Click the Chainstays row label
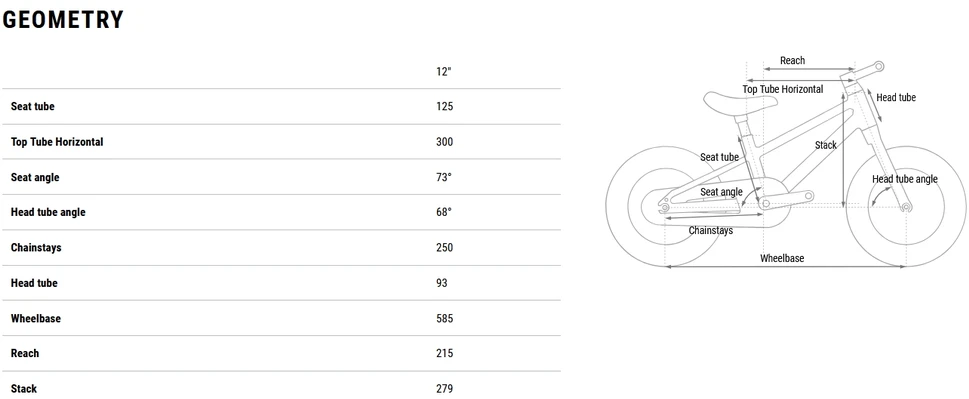 click(36, 248)
